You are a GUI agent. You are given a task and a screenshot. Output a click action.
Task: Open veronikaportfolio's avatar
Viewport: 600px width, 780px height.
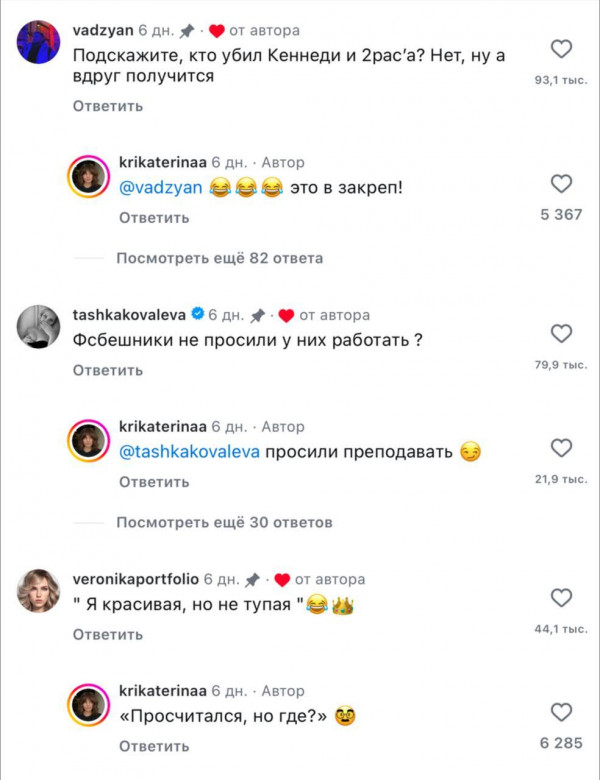coord(38,590)
